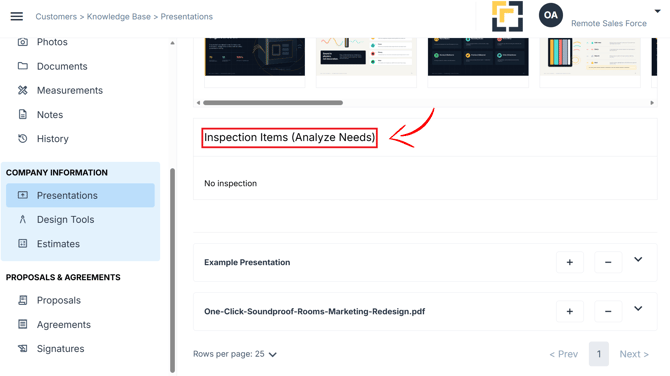Click the sidebar vertical scrollbar
670x376 pixels.
[x=173, y=270]
